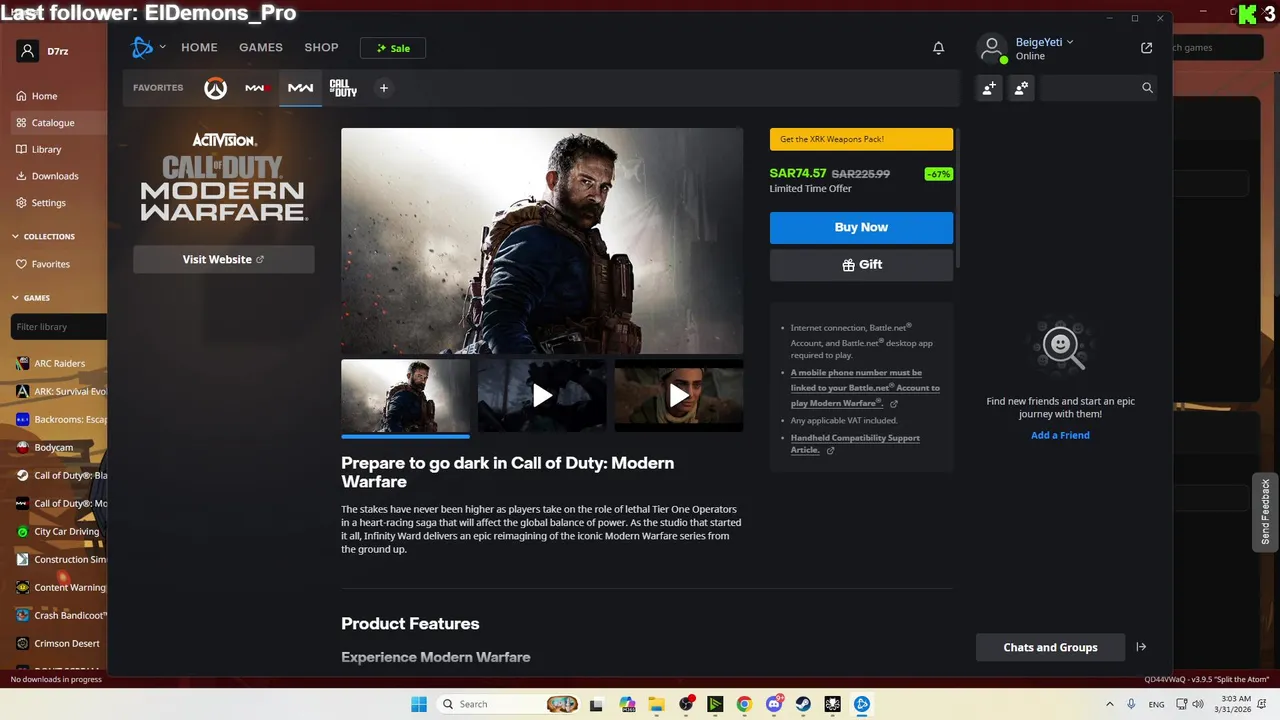
Task: Select ARK: Survival Evolved in library list
Action: [x=60, y=391]
